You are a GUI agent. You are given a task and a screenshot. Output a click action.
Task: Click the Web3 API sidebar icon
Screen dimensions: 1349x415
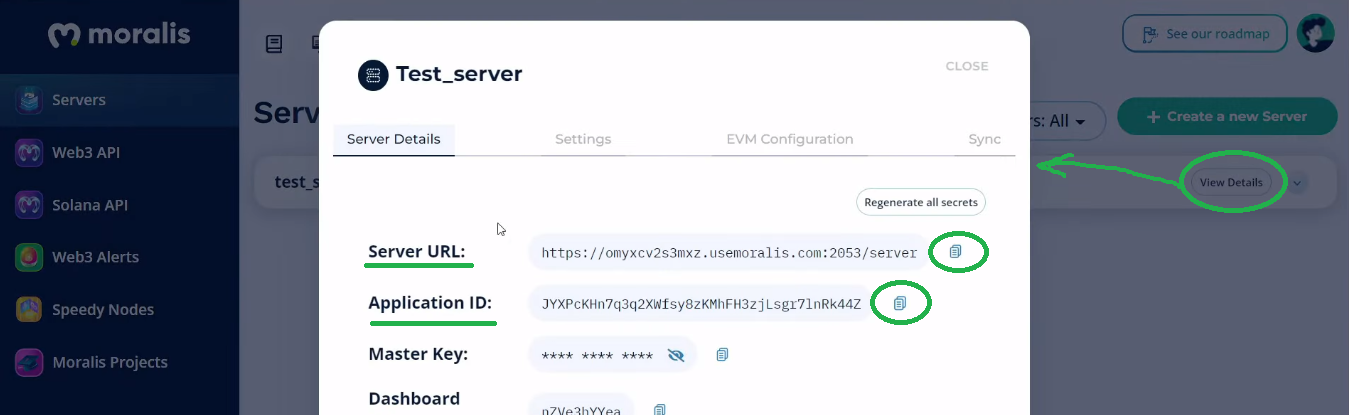[28, 153]
